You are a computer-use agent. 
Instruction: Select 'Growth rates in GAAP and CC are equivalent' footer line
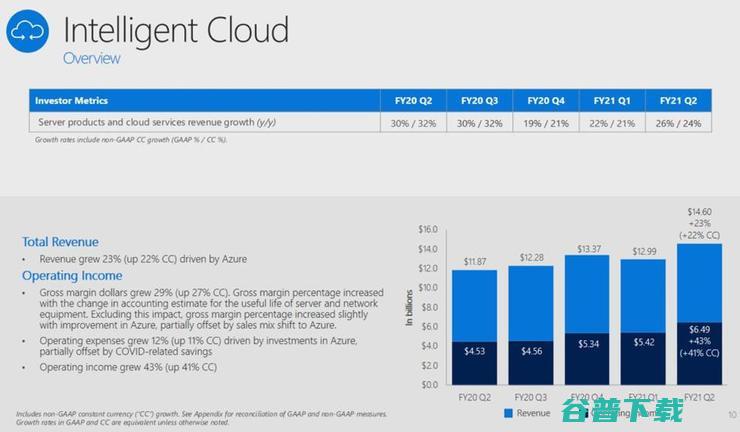tap(123, 422)
